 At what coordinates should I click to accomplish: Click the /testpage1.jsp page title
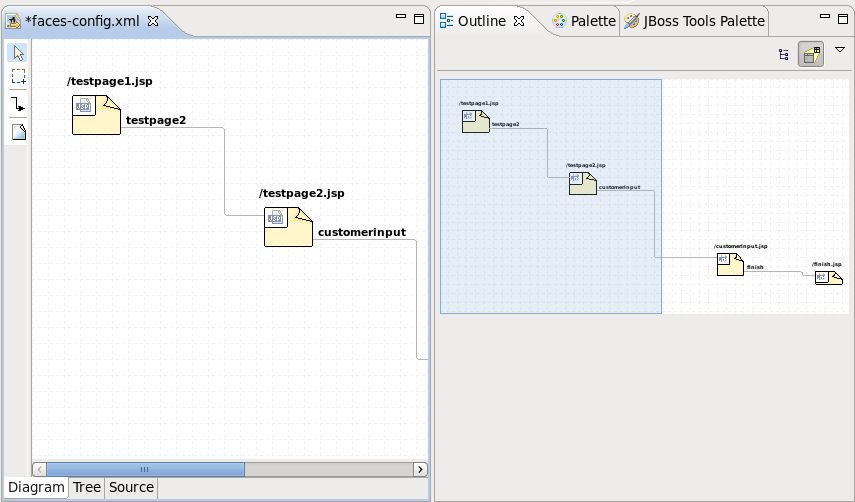point(110,81)
